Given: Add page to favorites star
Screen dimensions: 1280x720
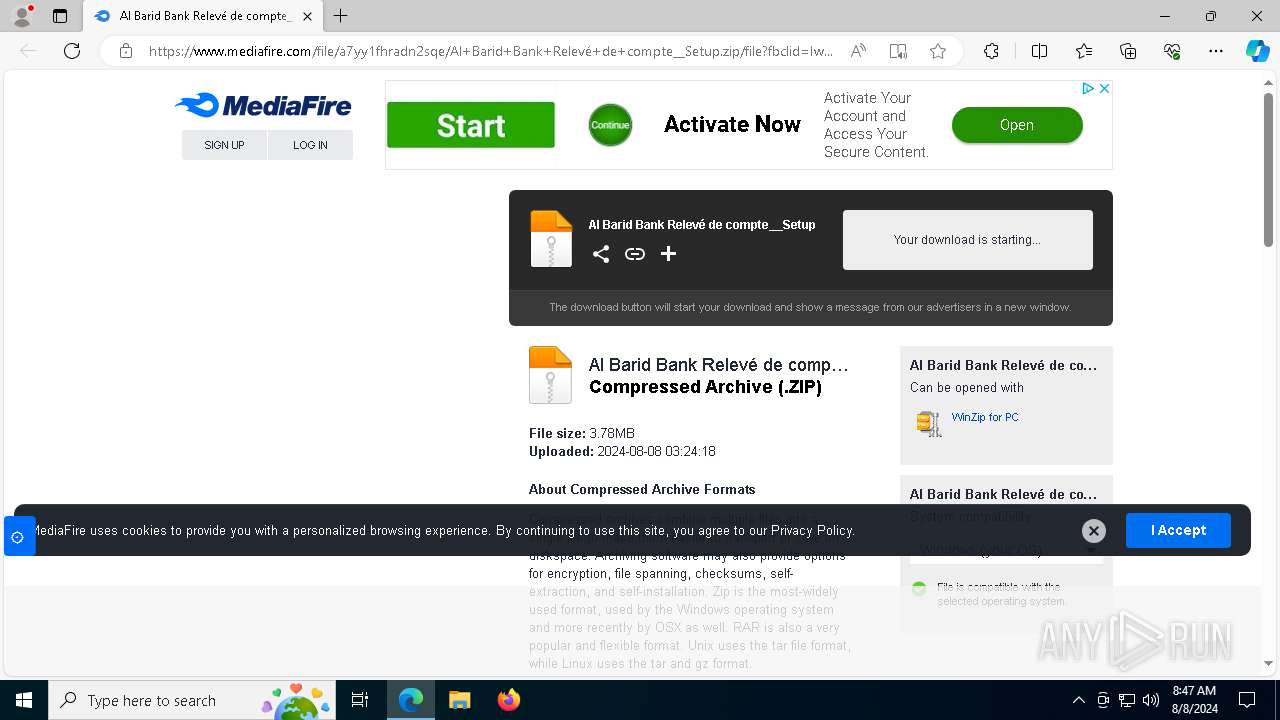Looking at the screenshot, I should [x=938, y=51].
